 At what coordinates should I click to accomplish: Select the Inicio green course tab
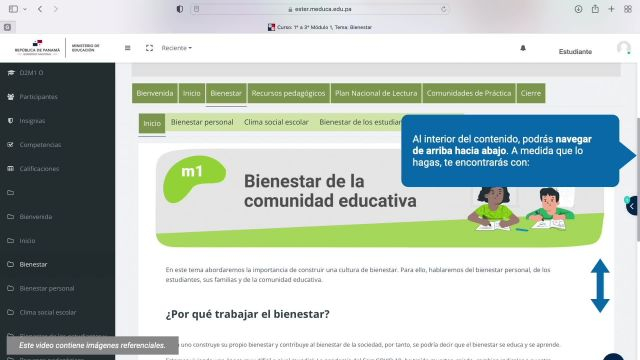coord(191,93)
